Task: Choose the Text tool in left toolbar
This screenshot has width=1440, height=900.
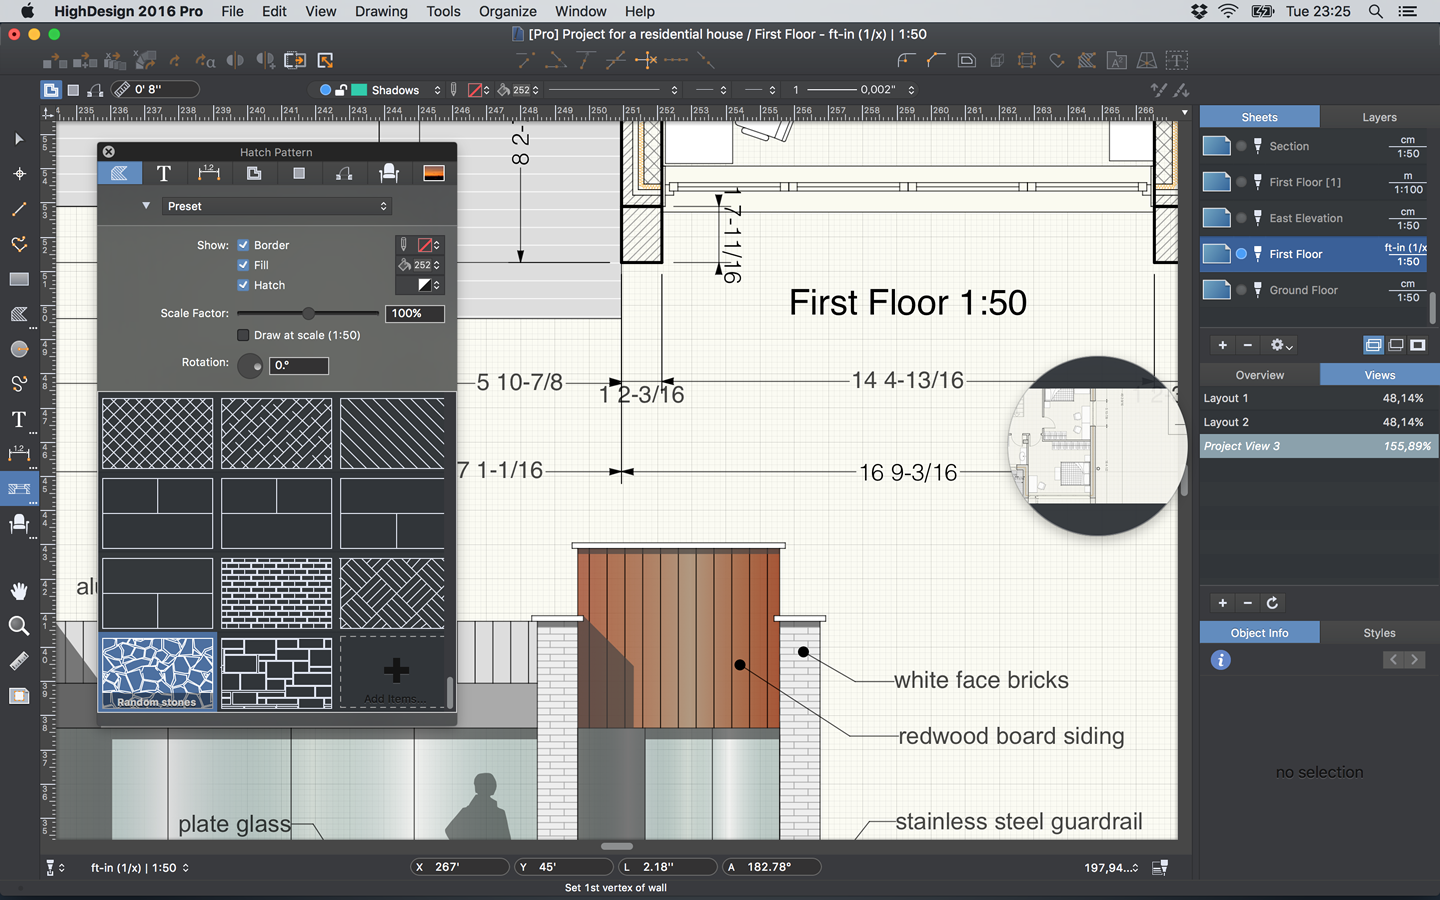Action: click(x=18, y=420)
